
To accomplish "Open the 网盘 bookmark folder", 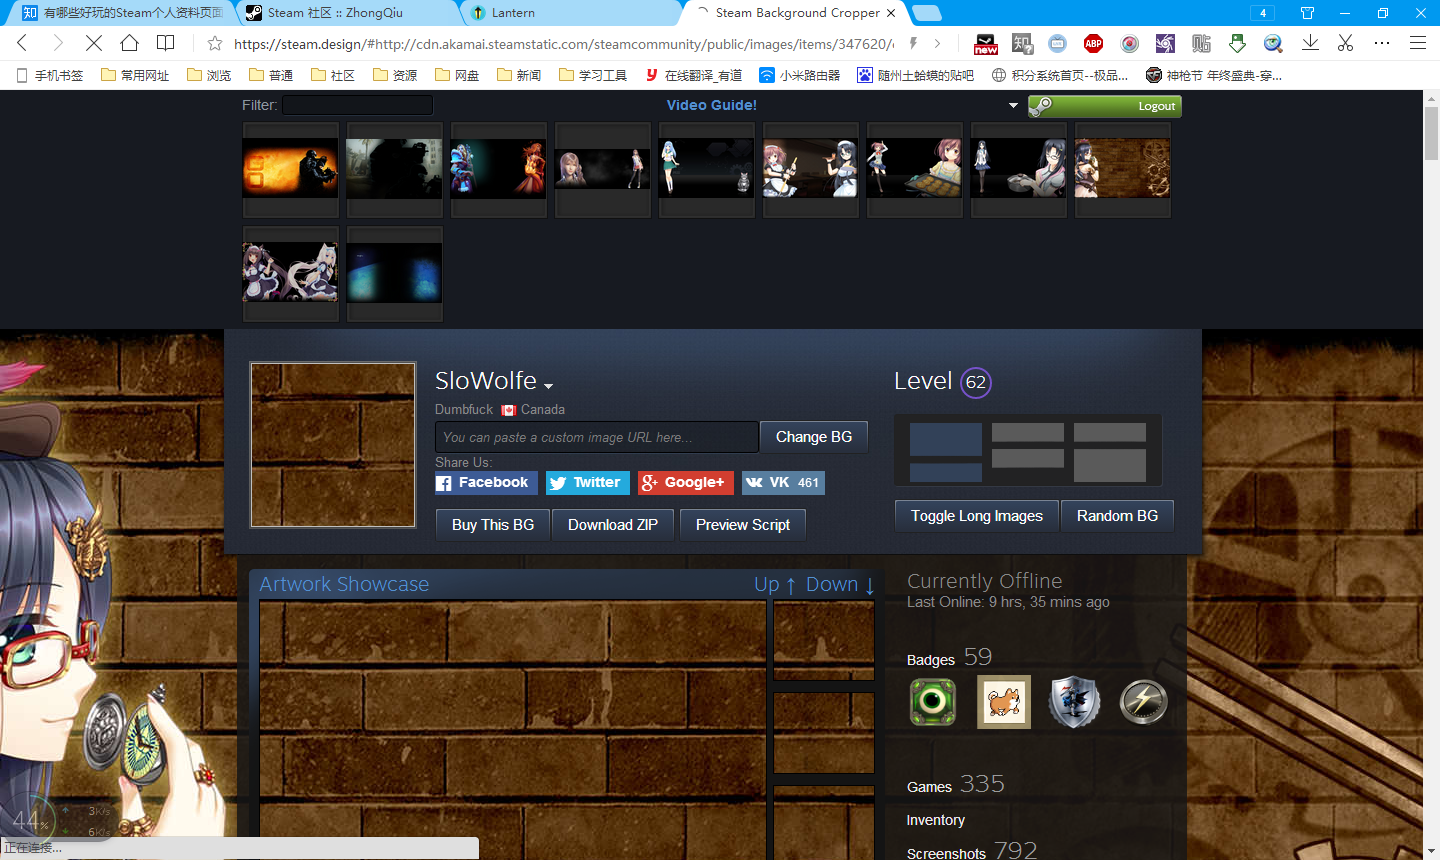I will pos(457,75).
